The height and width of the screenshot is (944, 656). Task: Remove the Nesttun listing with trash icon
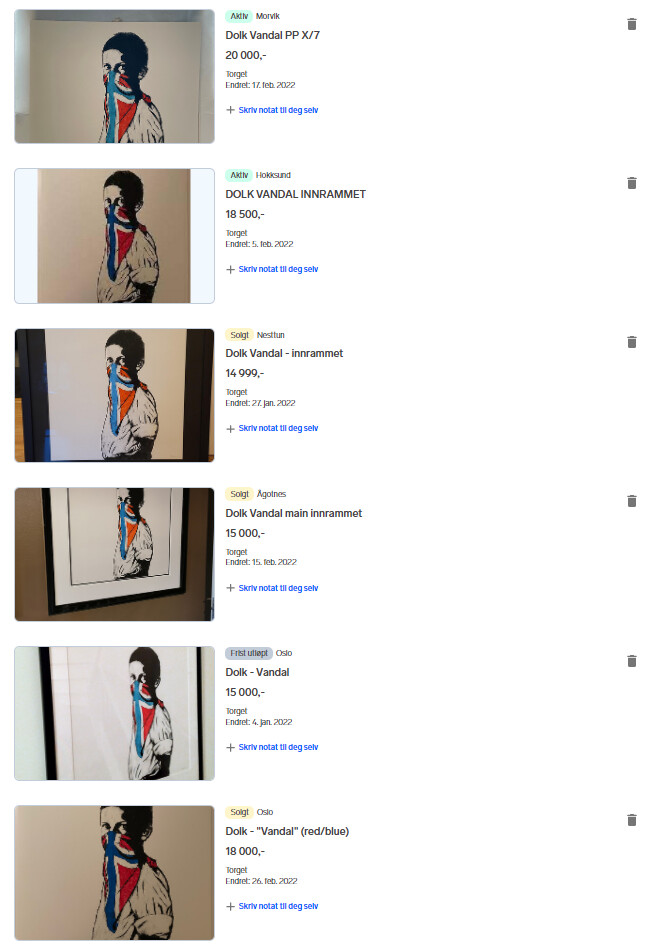pyautogui.click(x=631, y=342)
